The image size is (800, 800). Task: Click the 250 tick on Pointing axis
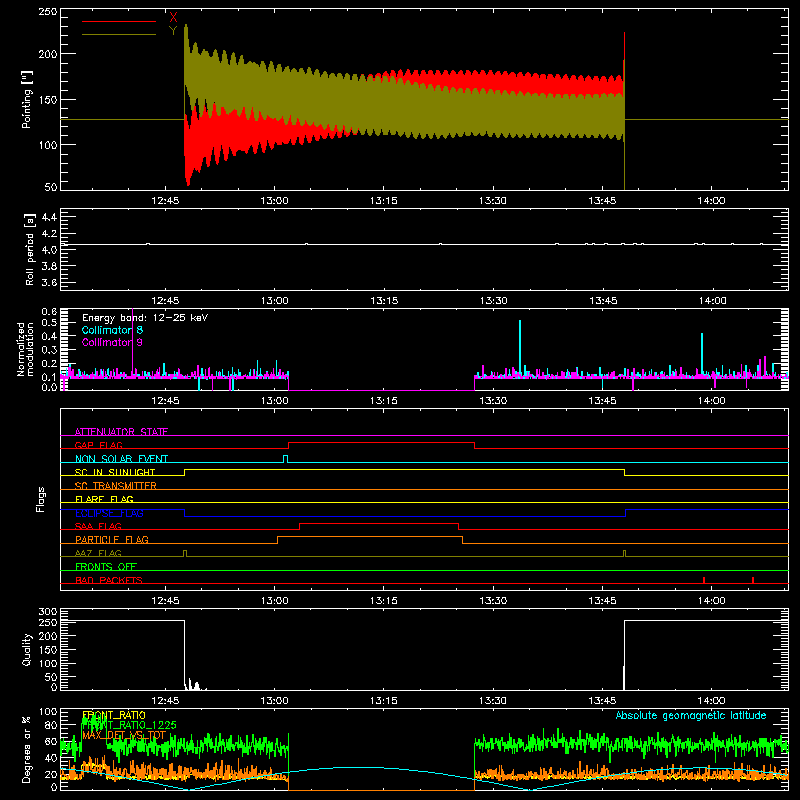point(48,12)
